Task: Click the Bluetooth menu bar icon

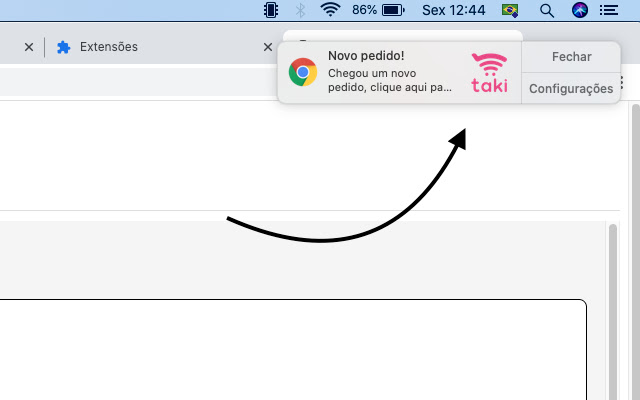Action: pos(300,10)
